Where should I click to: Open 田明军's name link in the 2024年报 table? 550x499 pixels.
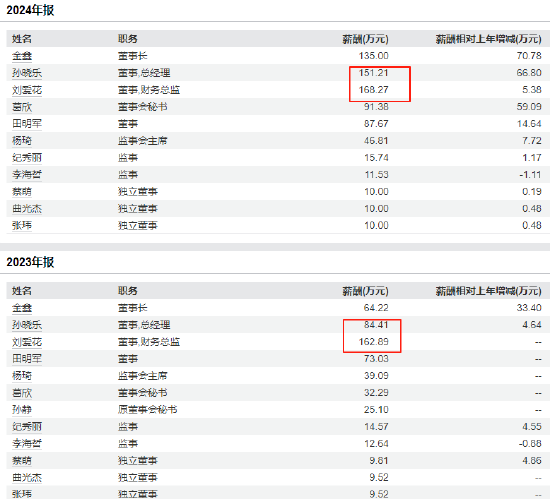click(27, 124)
